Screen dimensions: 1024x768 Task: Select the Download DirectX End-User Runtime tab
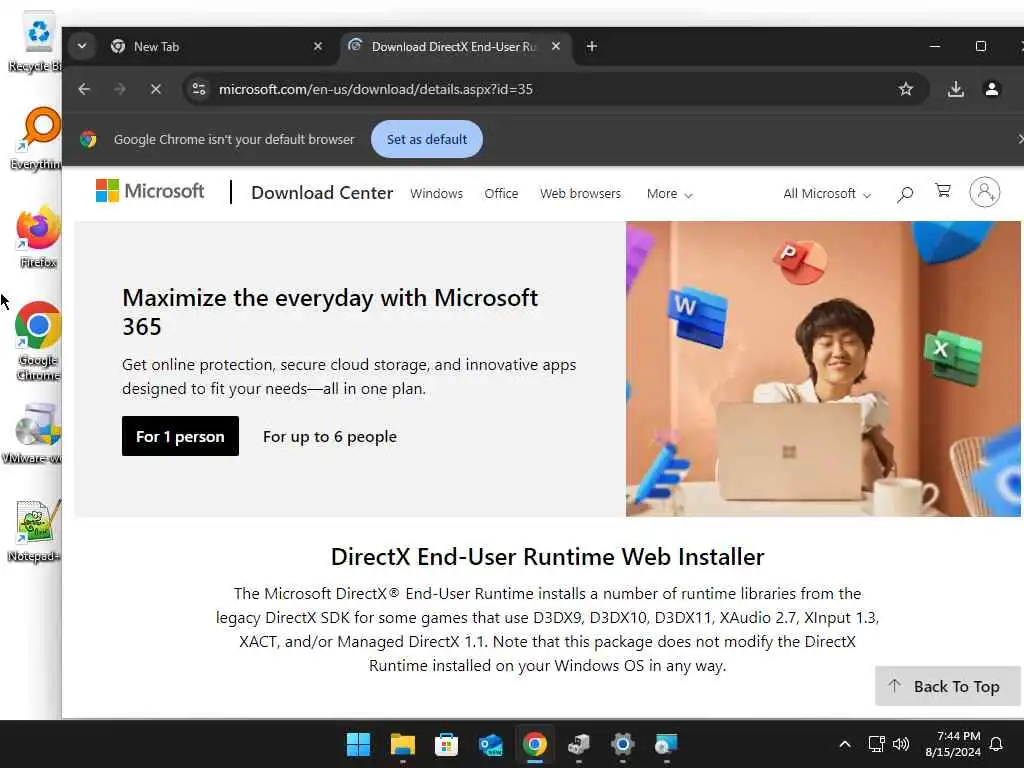(x=453, y=46)
